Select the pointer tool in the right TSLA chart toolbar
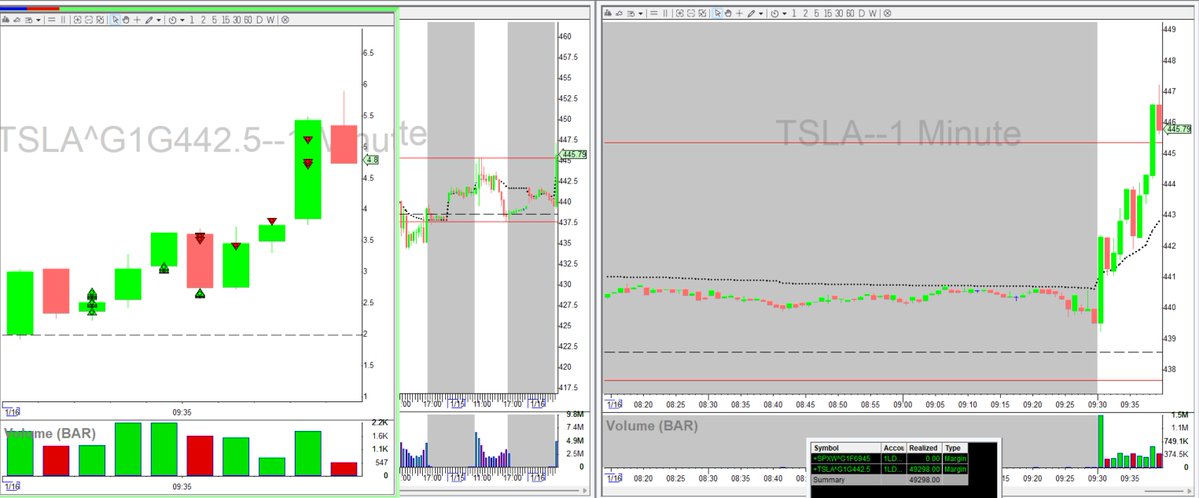1199x498 pixels. click(718, 13)
